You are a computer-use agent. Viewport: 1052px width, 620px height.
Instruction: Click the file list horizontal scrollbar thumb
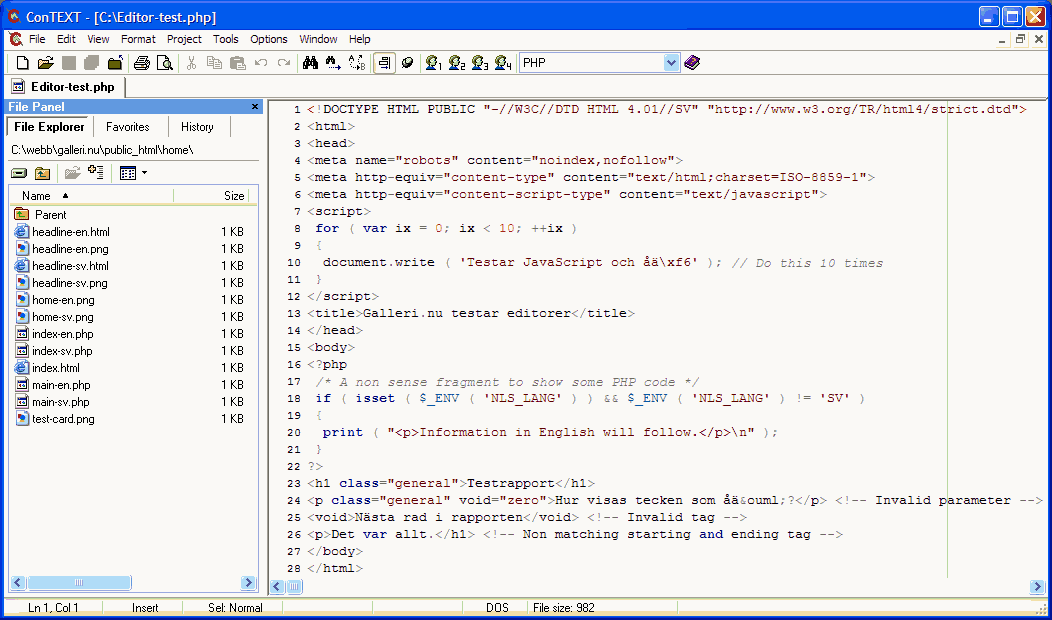click(79, 582)
